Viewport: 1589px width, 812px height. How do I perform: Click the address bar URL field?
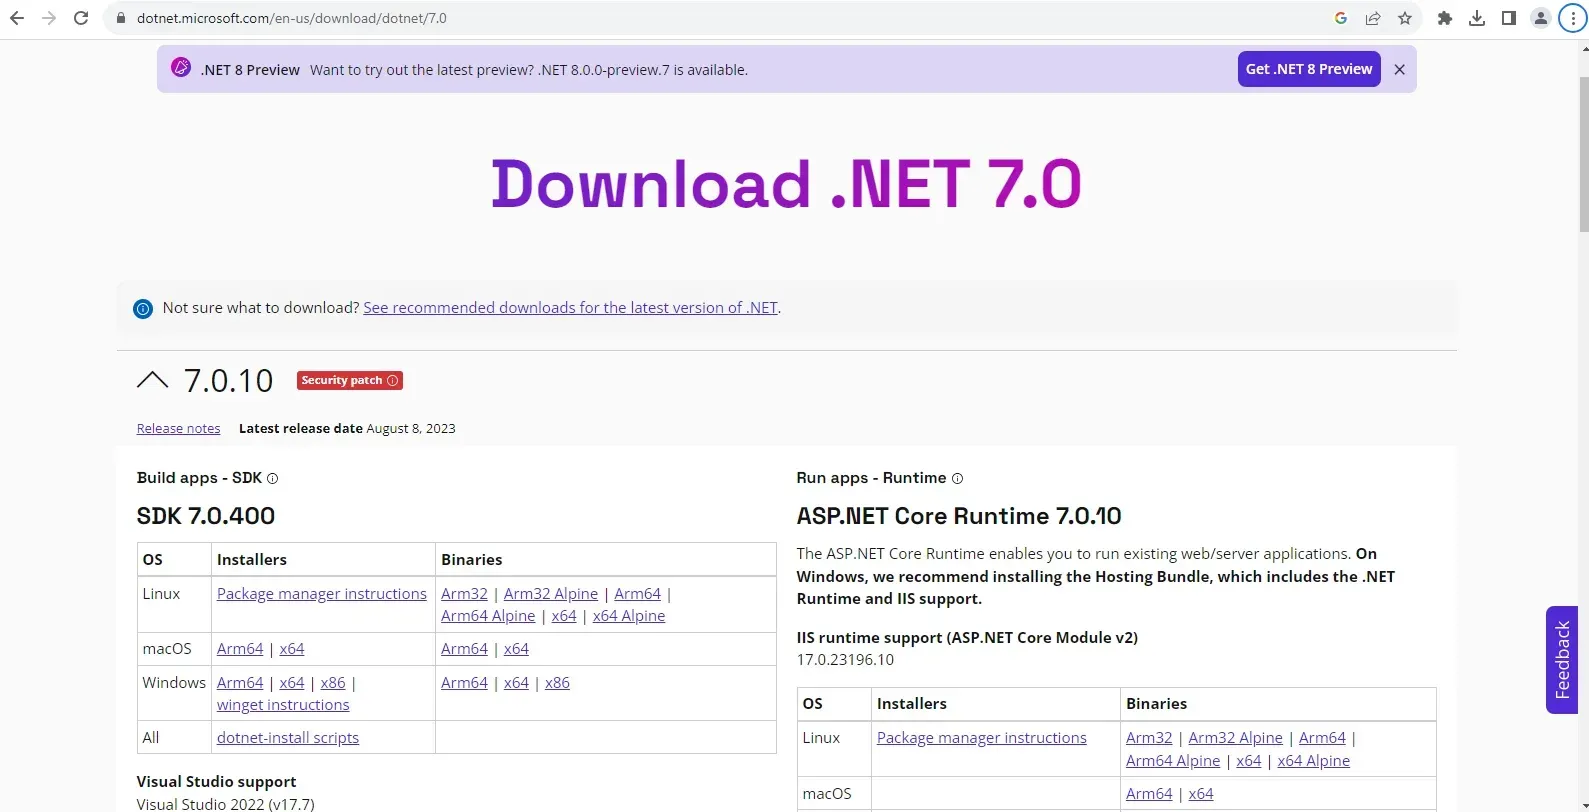700,18
